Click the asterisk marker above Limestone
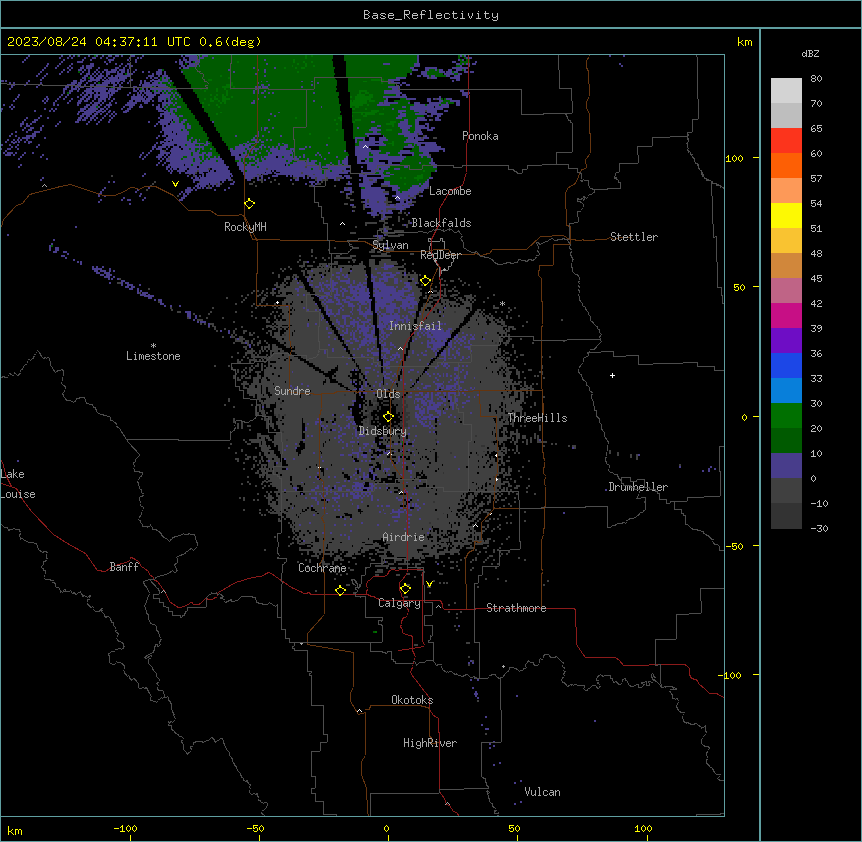This screenshot has width=862, height=842. coord(153,346)
